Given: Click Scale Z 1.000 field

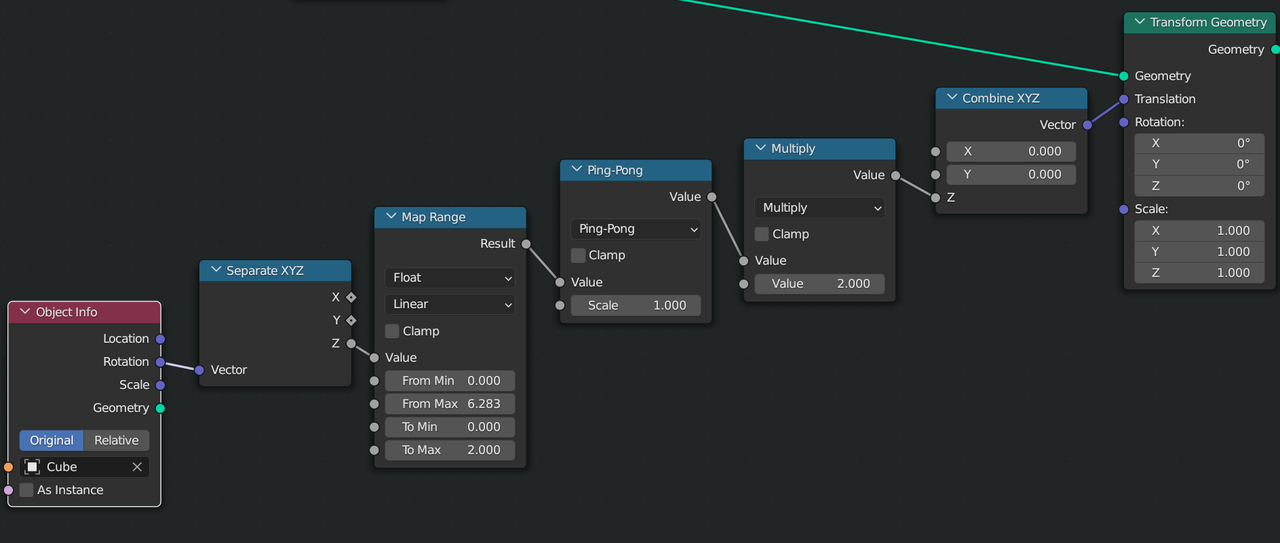Looking at the screenshot, I should point(1199,272).
